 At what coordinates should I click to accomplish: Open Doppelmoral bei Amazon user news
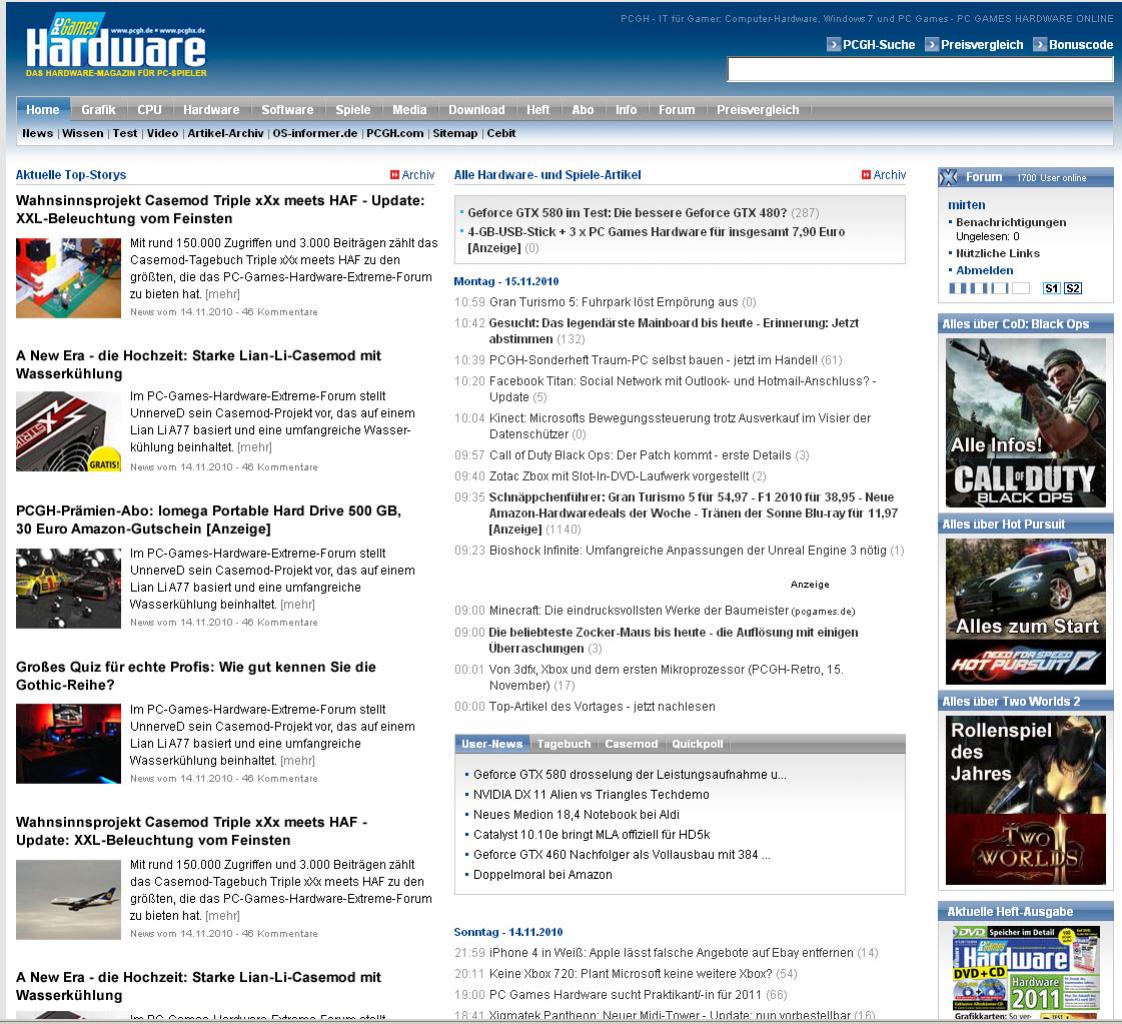[542, 874]
